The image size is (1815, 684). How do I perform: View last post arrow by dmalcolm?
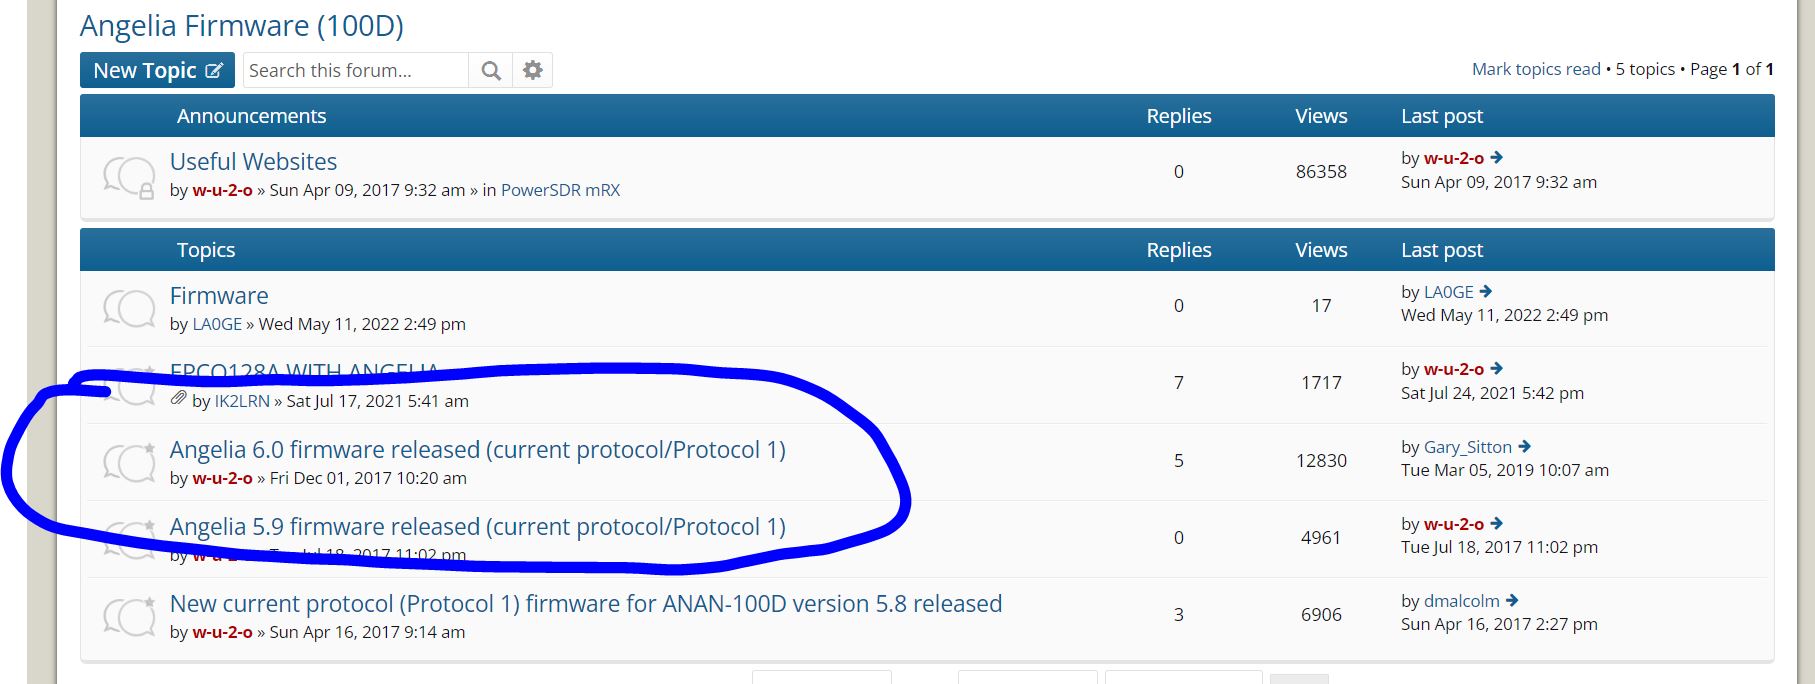1512,601
